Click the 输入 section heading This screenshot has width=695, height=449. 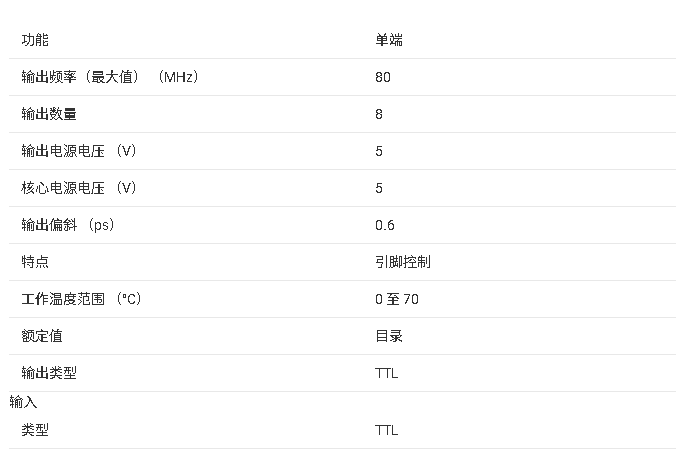coord(23,402)
